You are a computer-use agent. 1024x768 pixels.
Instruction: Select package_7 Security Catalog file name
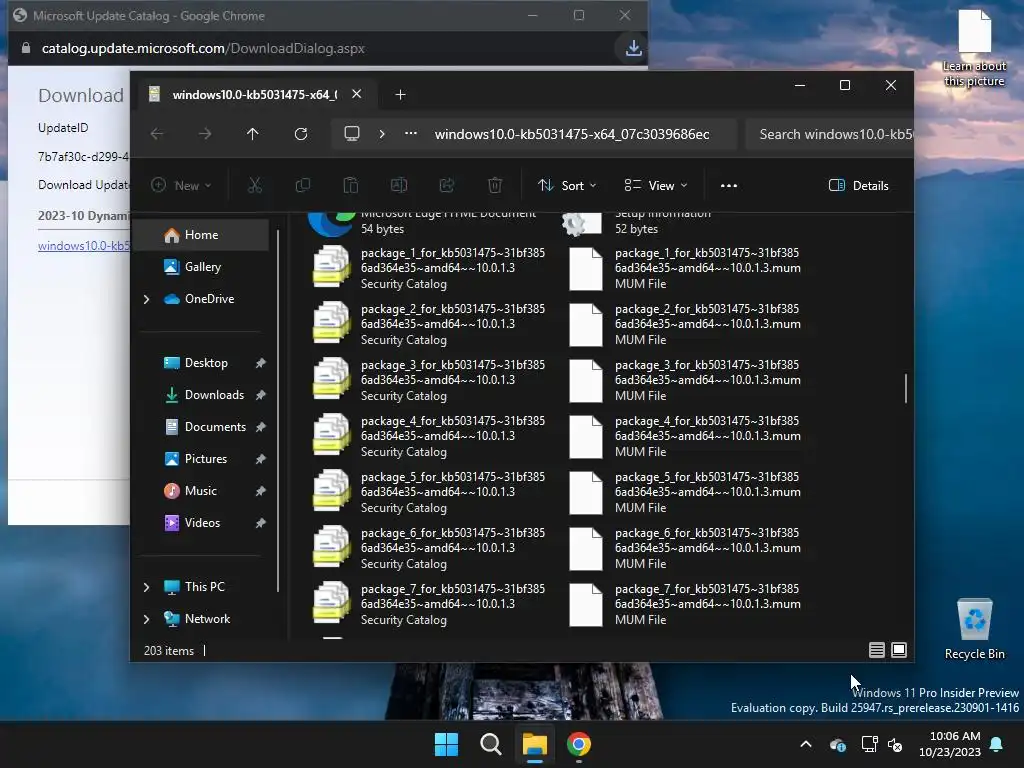pos(453,596)
